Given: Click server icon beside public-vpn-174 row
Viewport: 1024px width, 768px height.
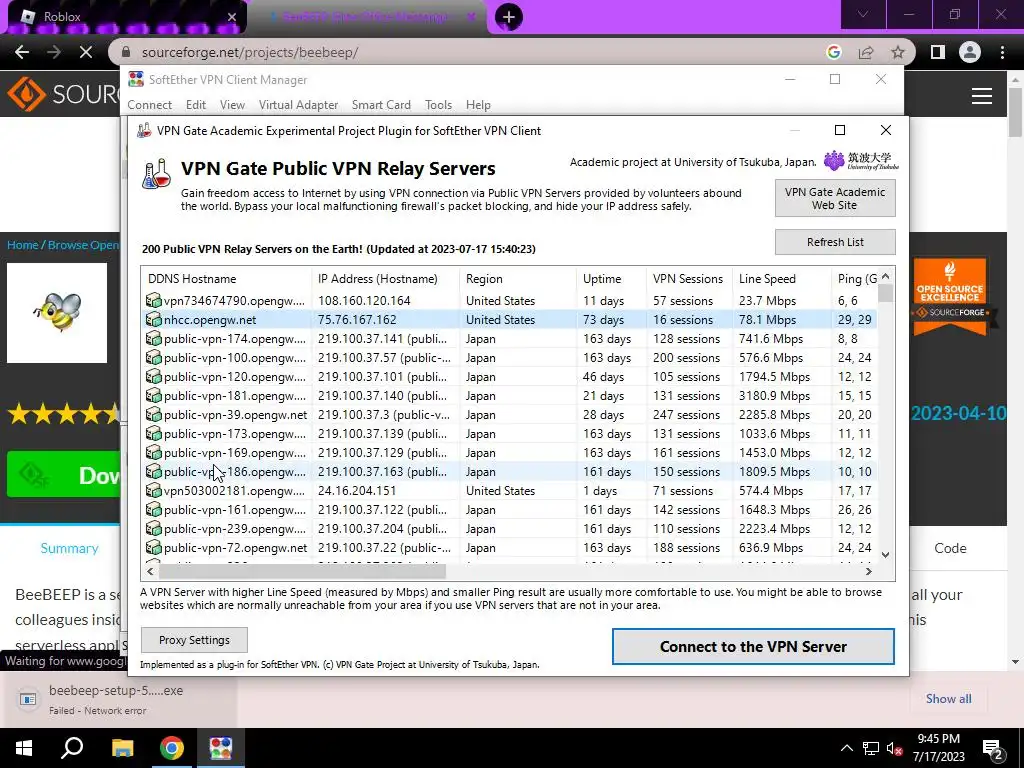Looking at the screenshot, I should [153, 338].
